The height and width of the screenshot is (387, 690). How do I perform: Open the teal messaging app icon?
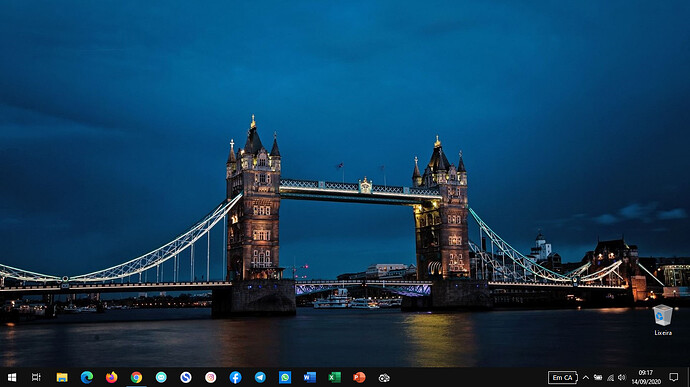[161, 377]
